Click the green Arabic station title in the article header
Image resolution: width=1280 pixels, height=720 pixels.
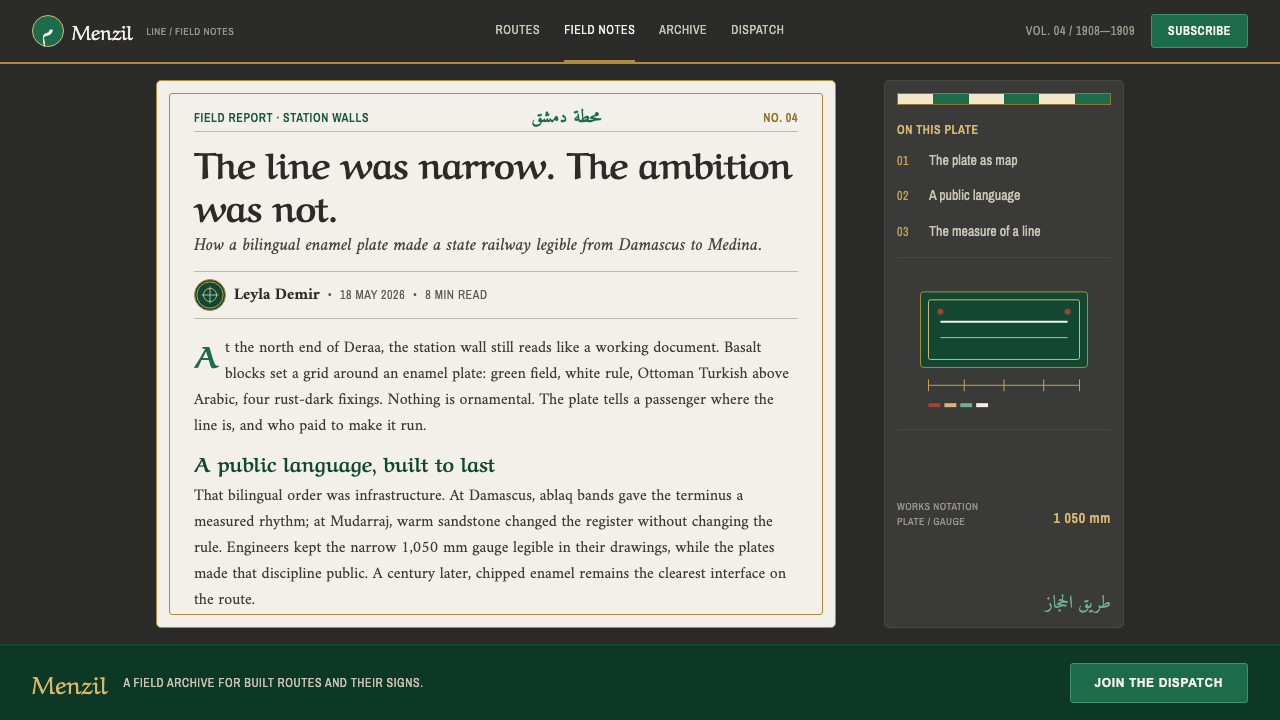tap(566, 117)
